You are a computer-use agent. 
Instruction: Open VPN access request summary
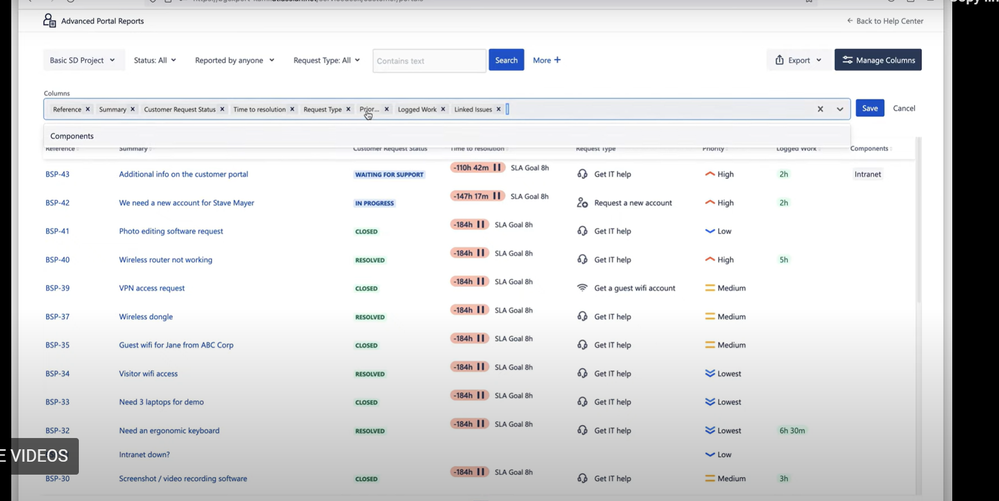152,288
